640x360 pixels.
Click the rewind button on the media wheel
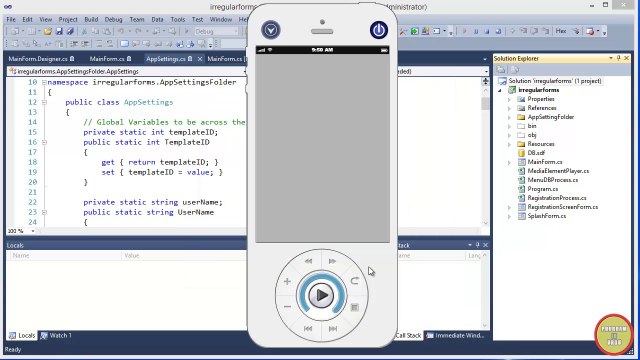point(308,261)
